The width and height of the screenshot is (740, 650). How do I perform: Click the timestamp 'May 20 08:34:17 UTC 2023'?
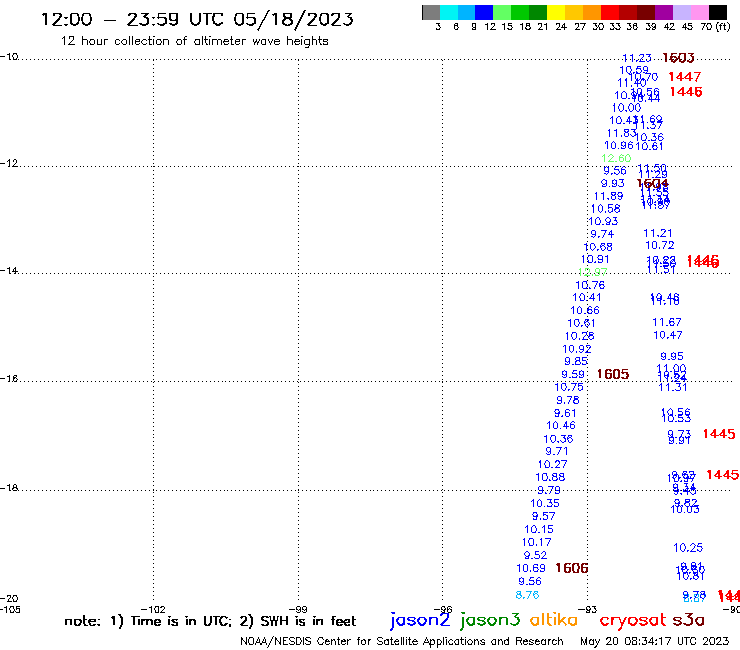coord(654,641)
